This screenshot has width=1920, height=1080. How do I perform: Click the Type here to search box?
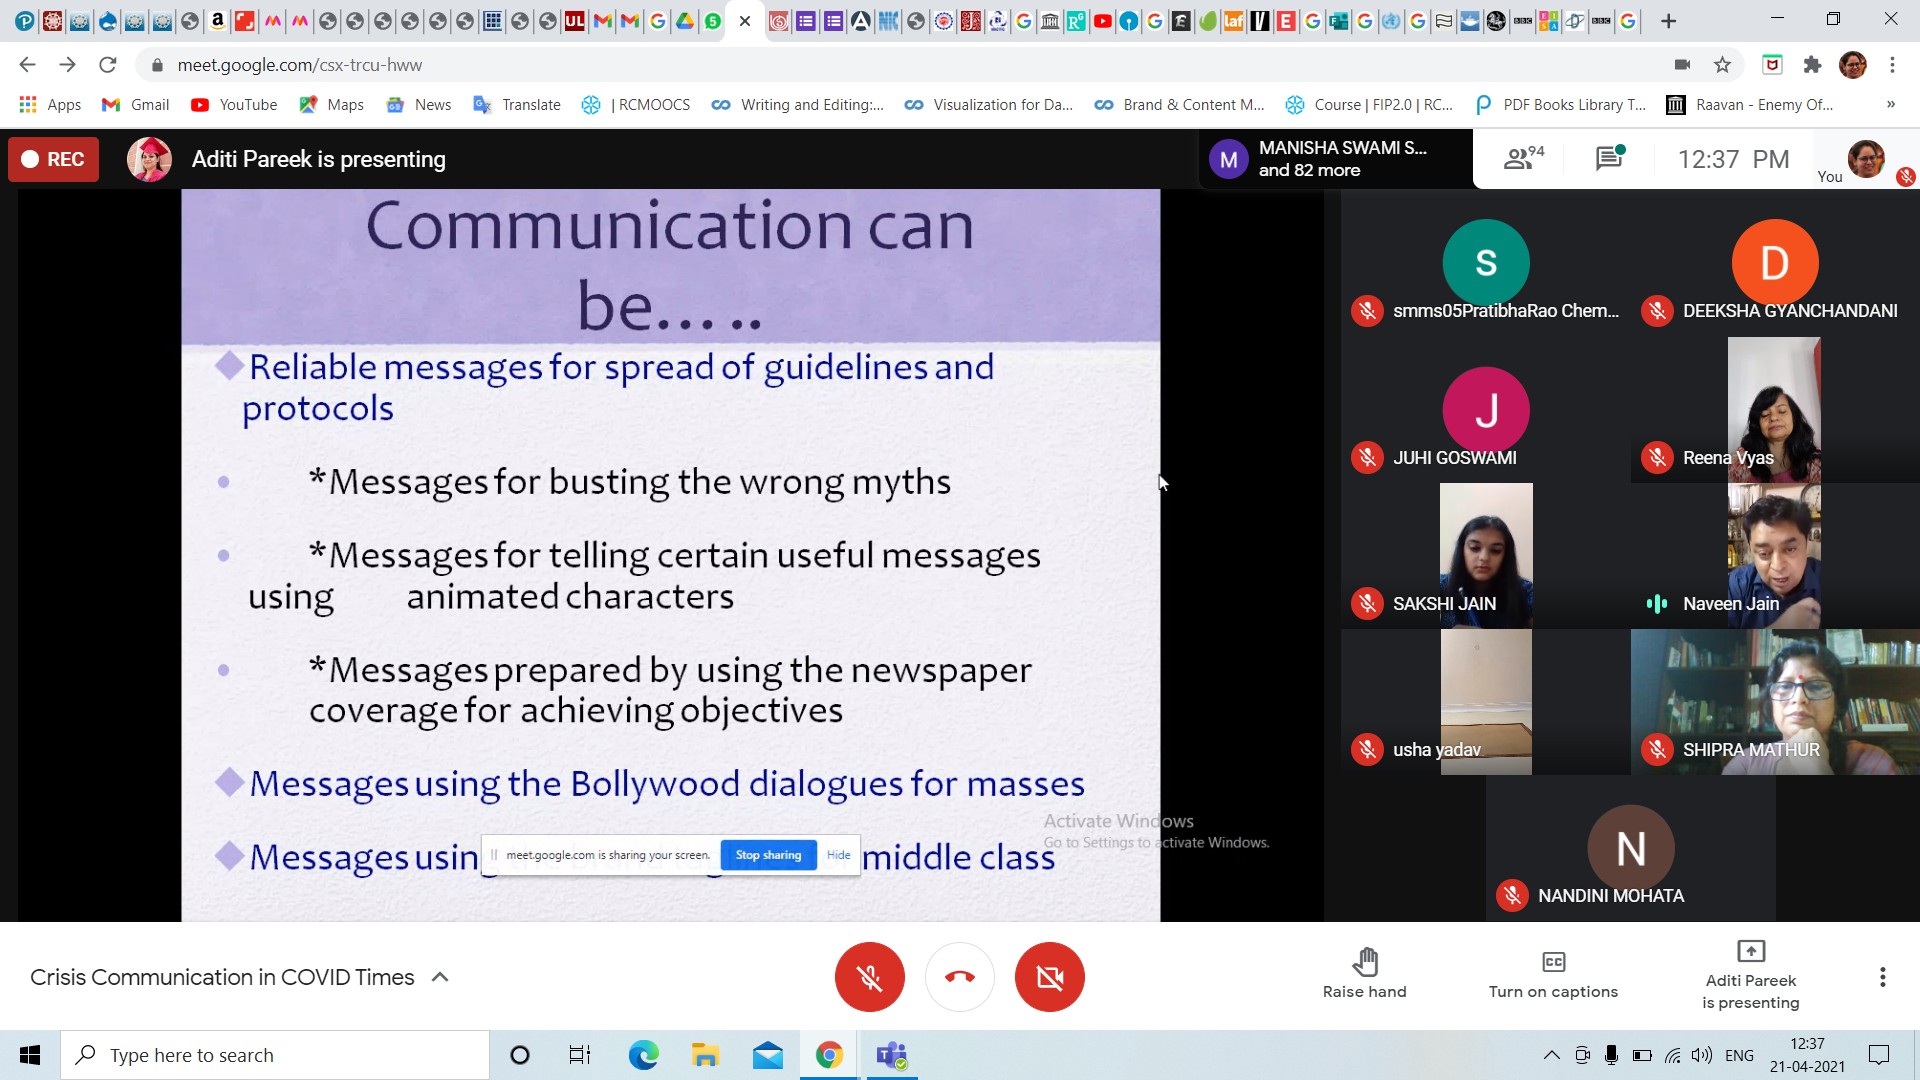click(x=275, y=1055)
